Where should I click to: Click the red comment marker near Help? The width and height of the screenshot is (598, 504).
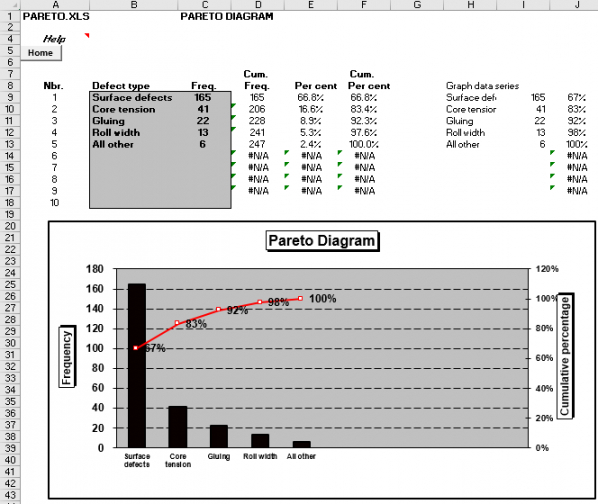coord(87,35)
